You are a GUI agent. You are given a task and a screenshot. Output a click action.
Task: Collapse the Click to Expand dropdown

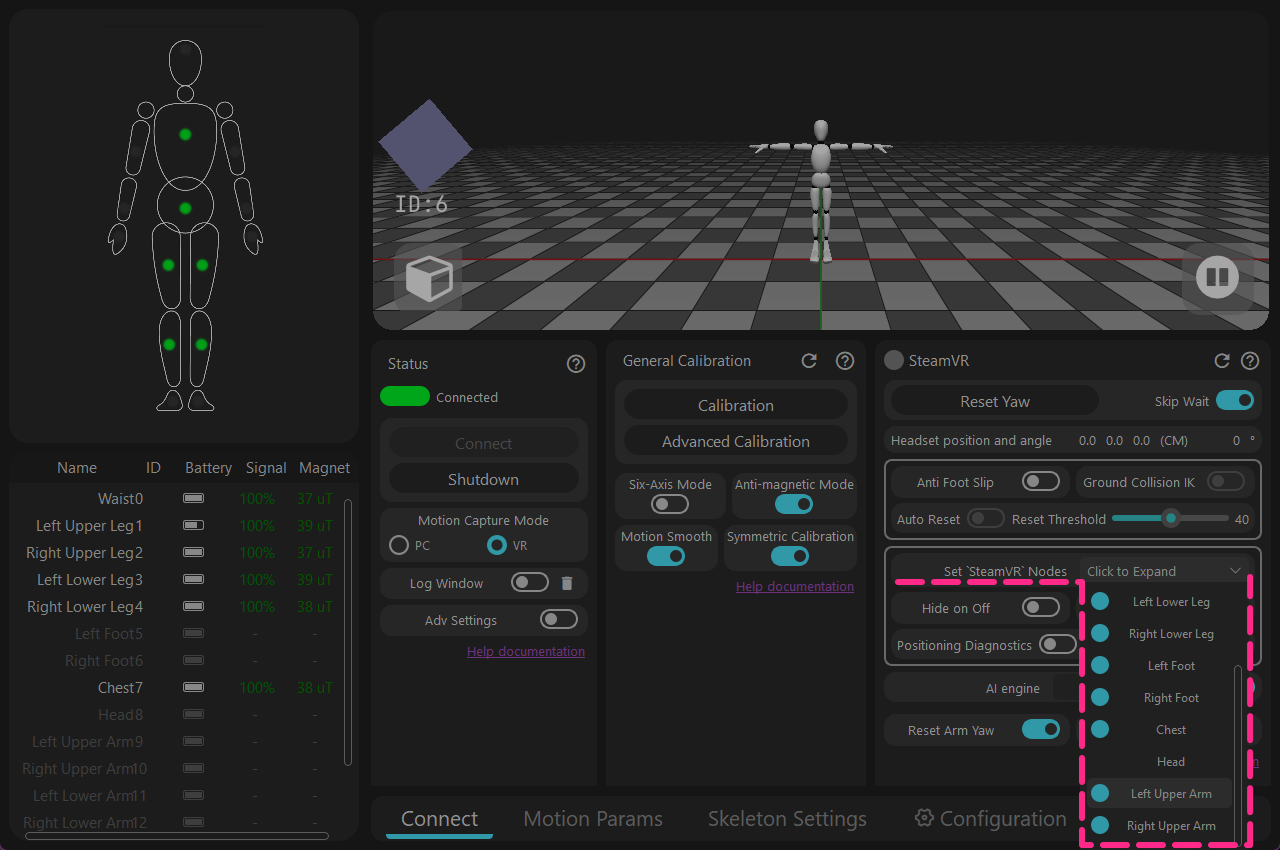[x=1166, y=571]
